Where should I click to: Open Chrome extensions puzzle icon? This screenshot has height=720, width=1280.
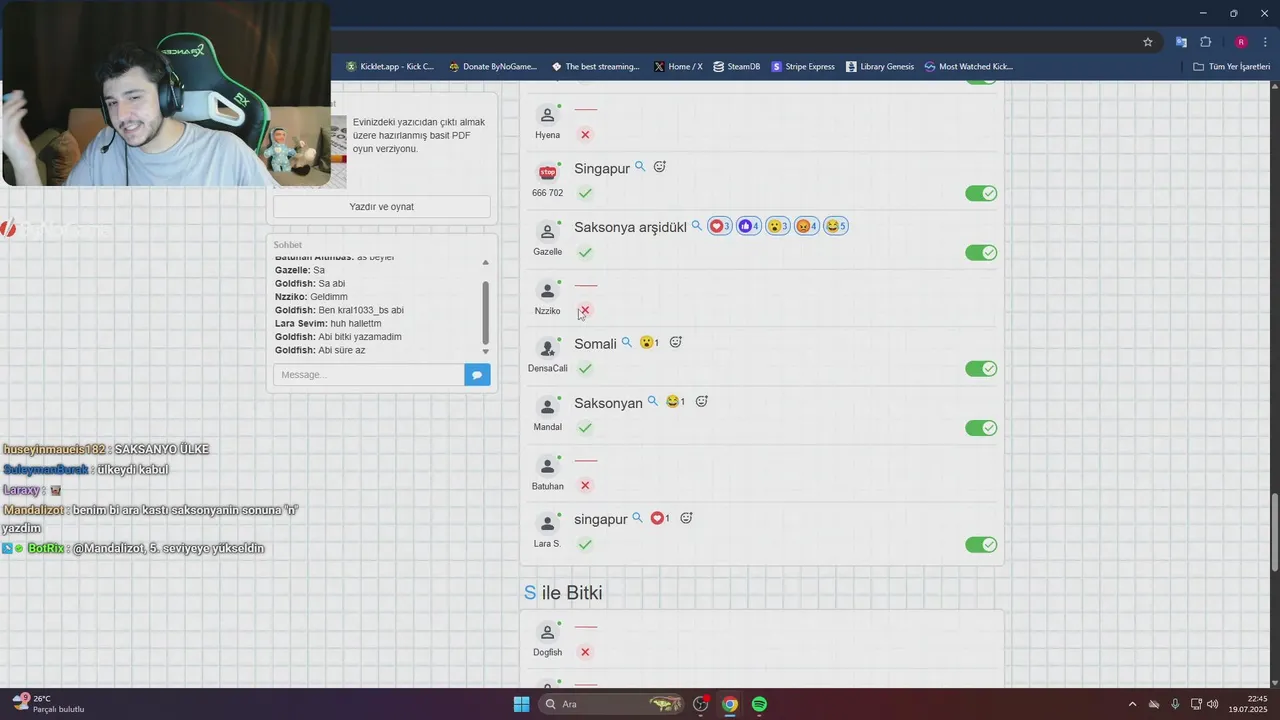(x=1206, y=42)
